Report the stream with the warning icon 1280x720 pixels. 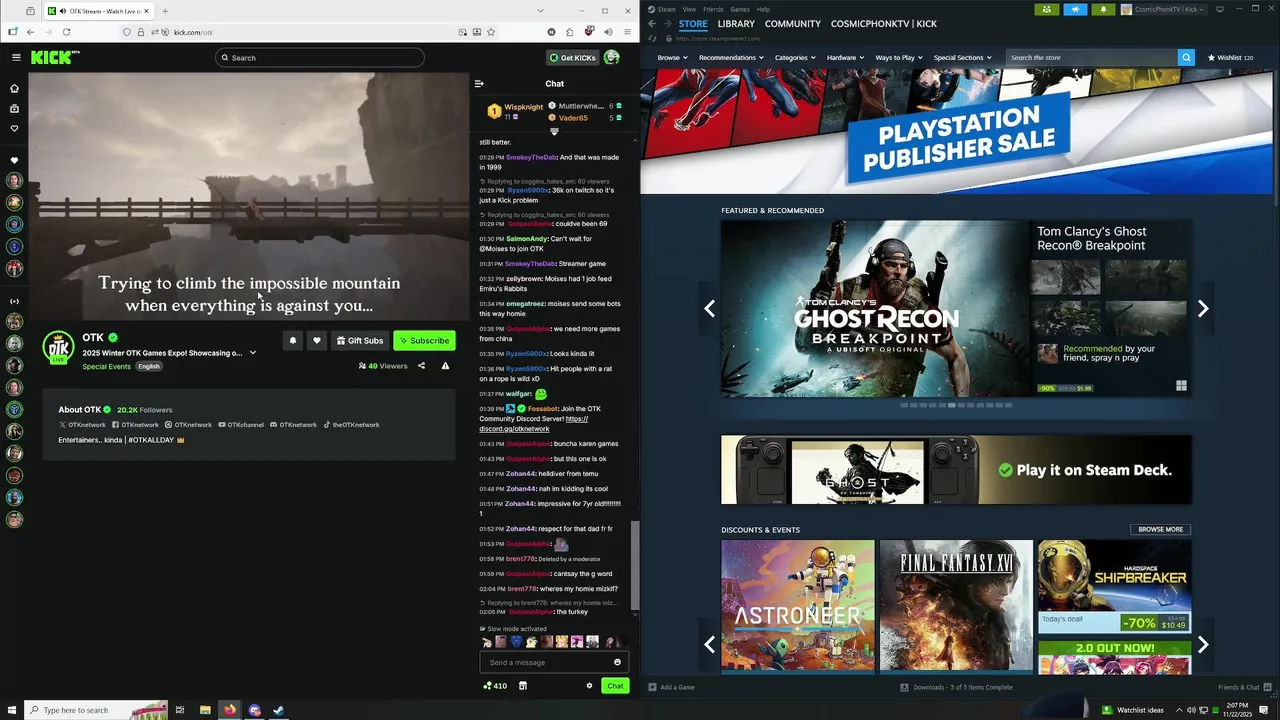pos(445,366)
